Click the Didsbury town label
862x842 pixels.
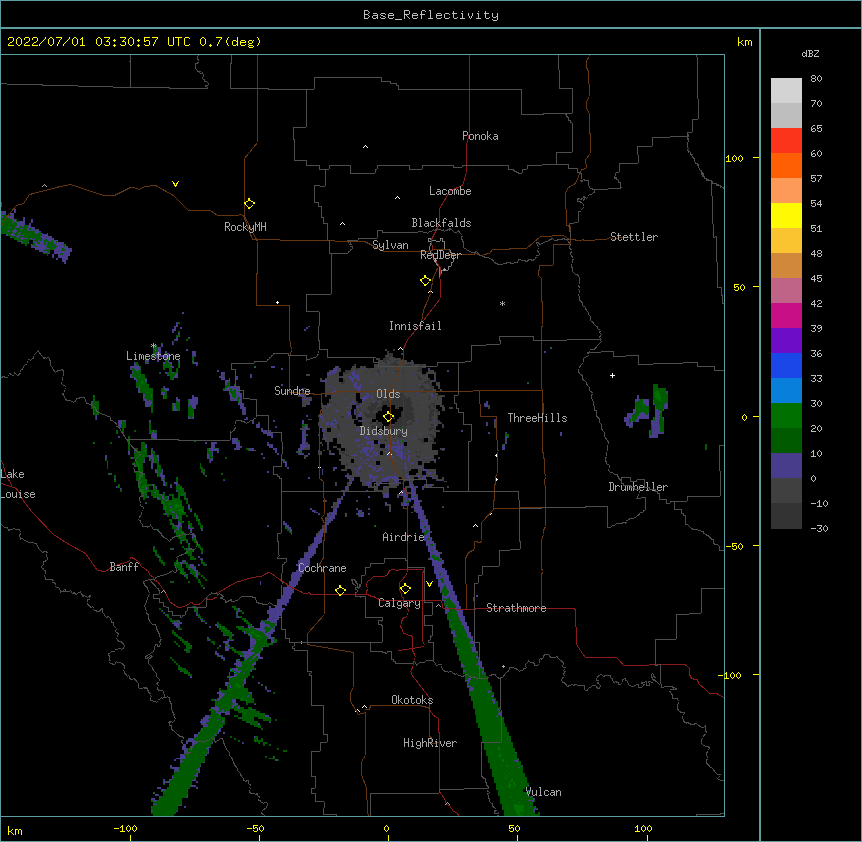tap(384, 431)
